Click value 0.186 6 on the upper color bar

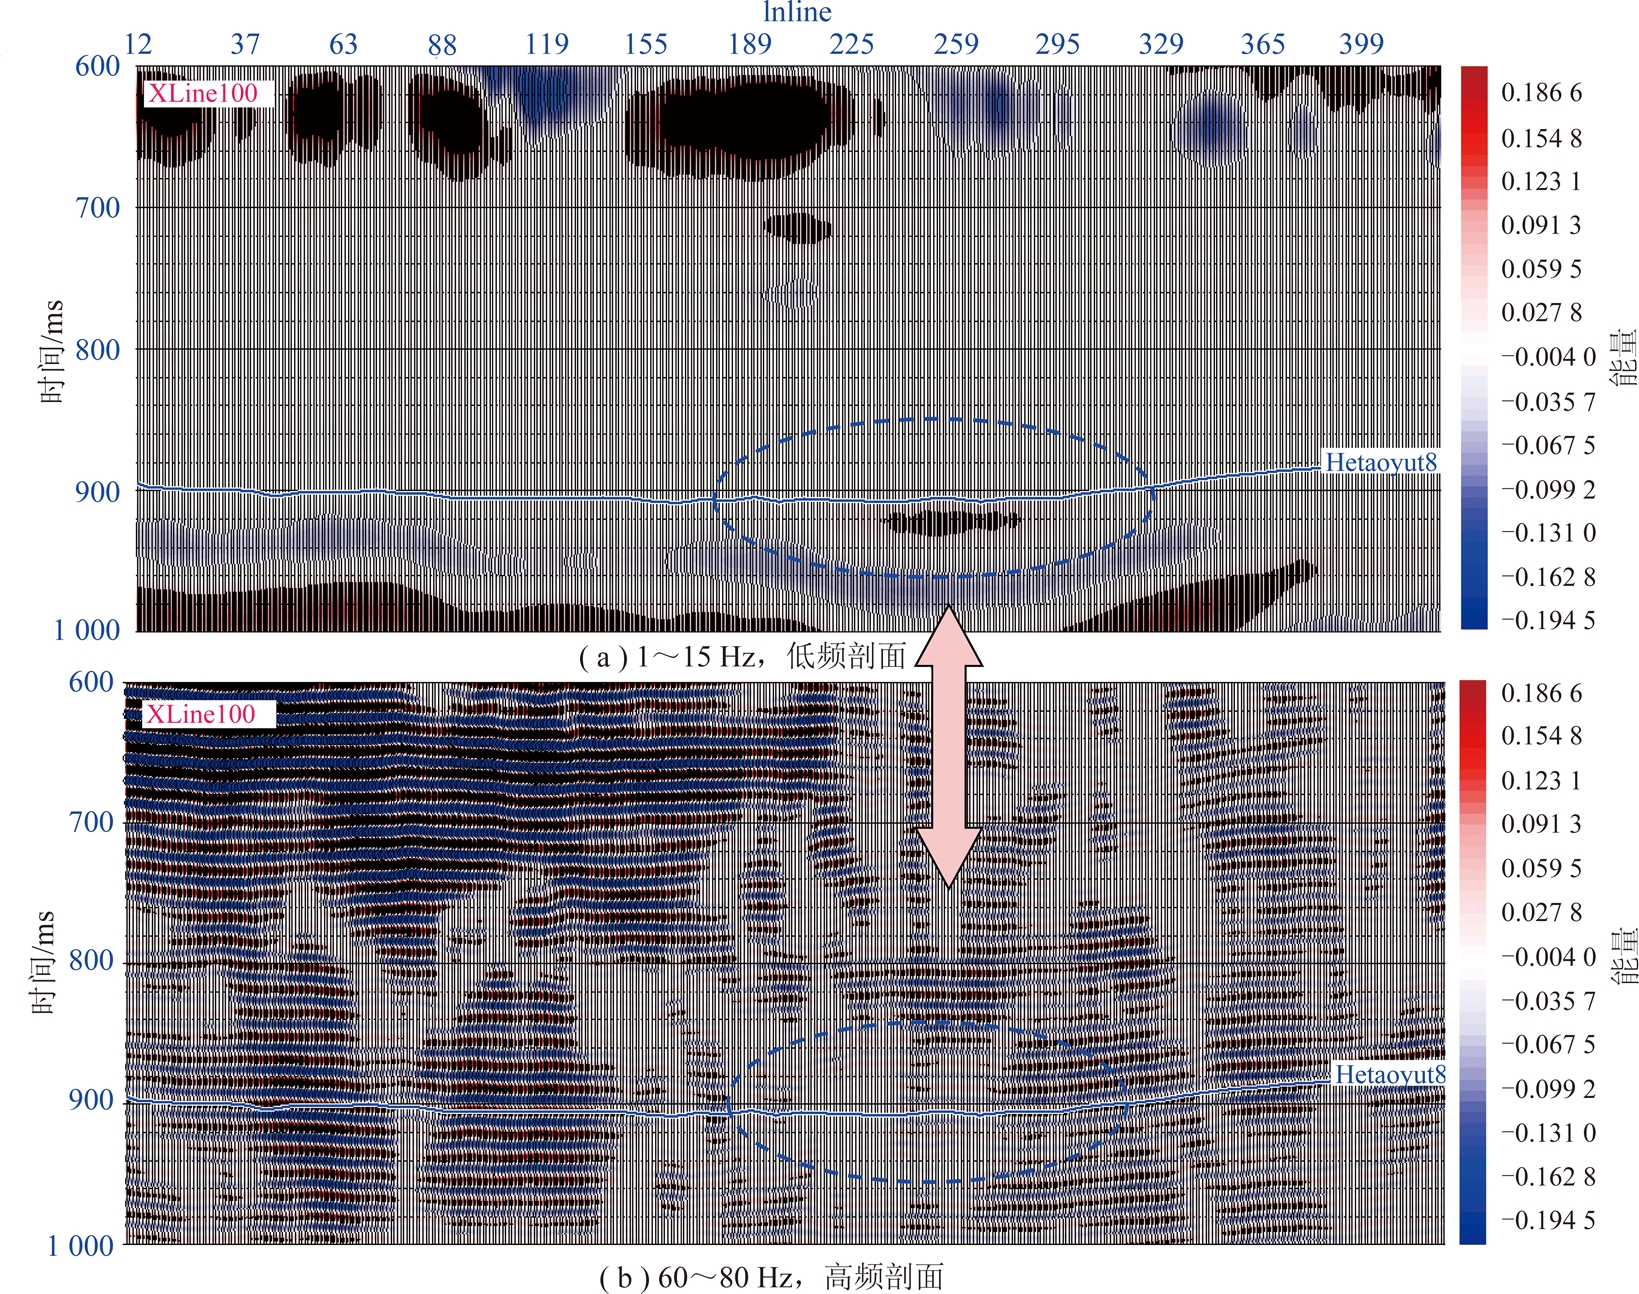1541,93
